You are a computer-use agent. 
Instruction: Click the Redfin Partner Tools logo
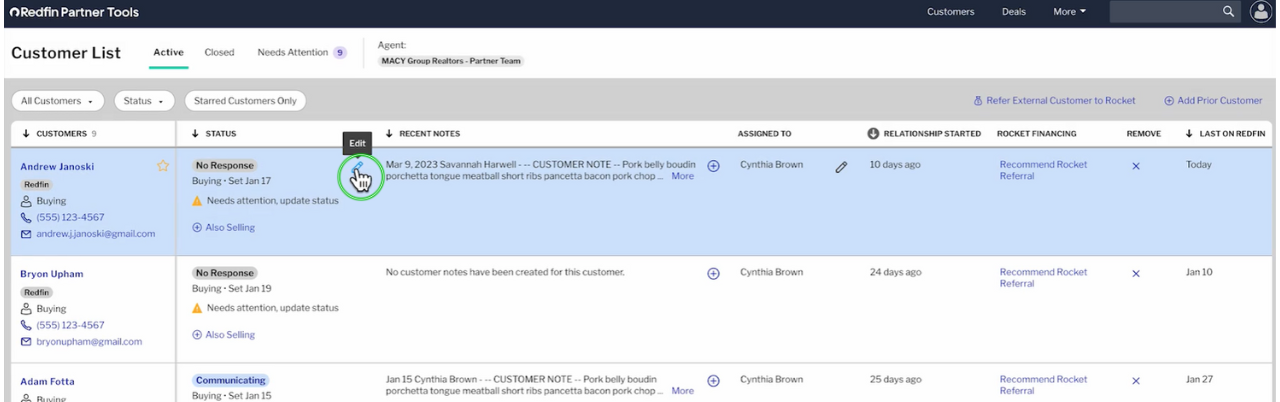point(75,12)
